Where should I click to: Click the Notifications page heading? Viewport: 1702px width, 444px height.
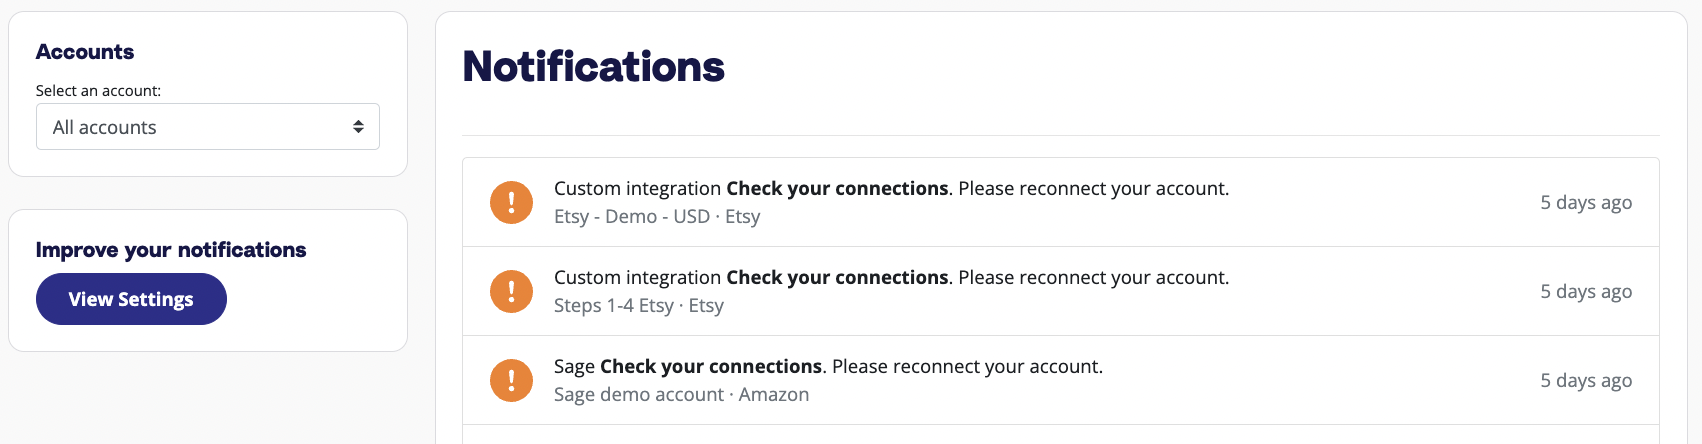pyautogui.click(x=594, y=67)
